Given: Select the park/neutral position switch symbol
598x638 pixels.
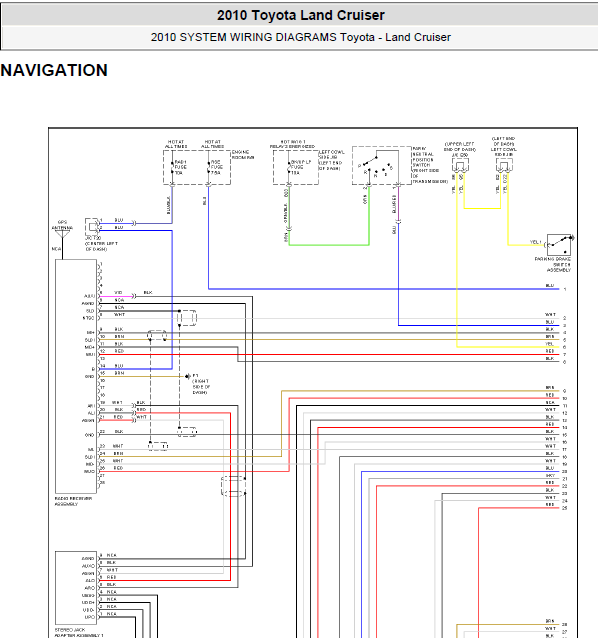Looking at the screenshot, I should coord(382,166).
